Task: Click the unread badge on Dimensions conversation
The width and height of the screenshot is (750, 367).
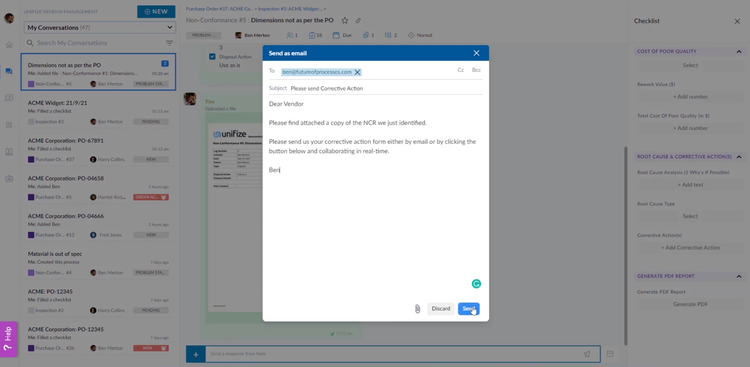Action: pyautogui.click(x=165, y=64)
